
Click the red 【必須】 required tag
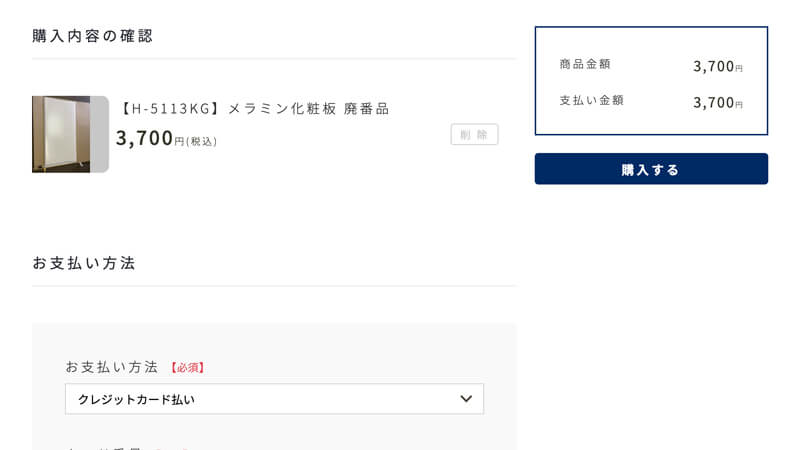187,367
